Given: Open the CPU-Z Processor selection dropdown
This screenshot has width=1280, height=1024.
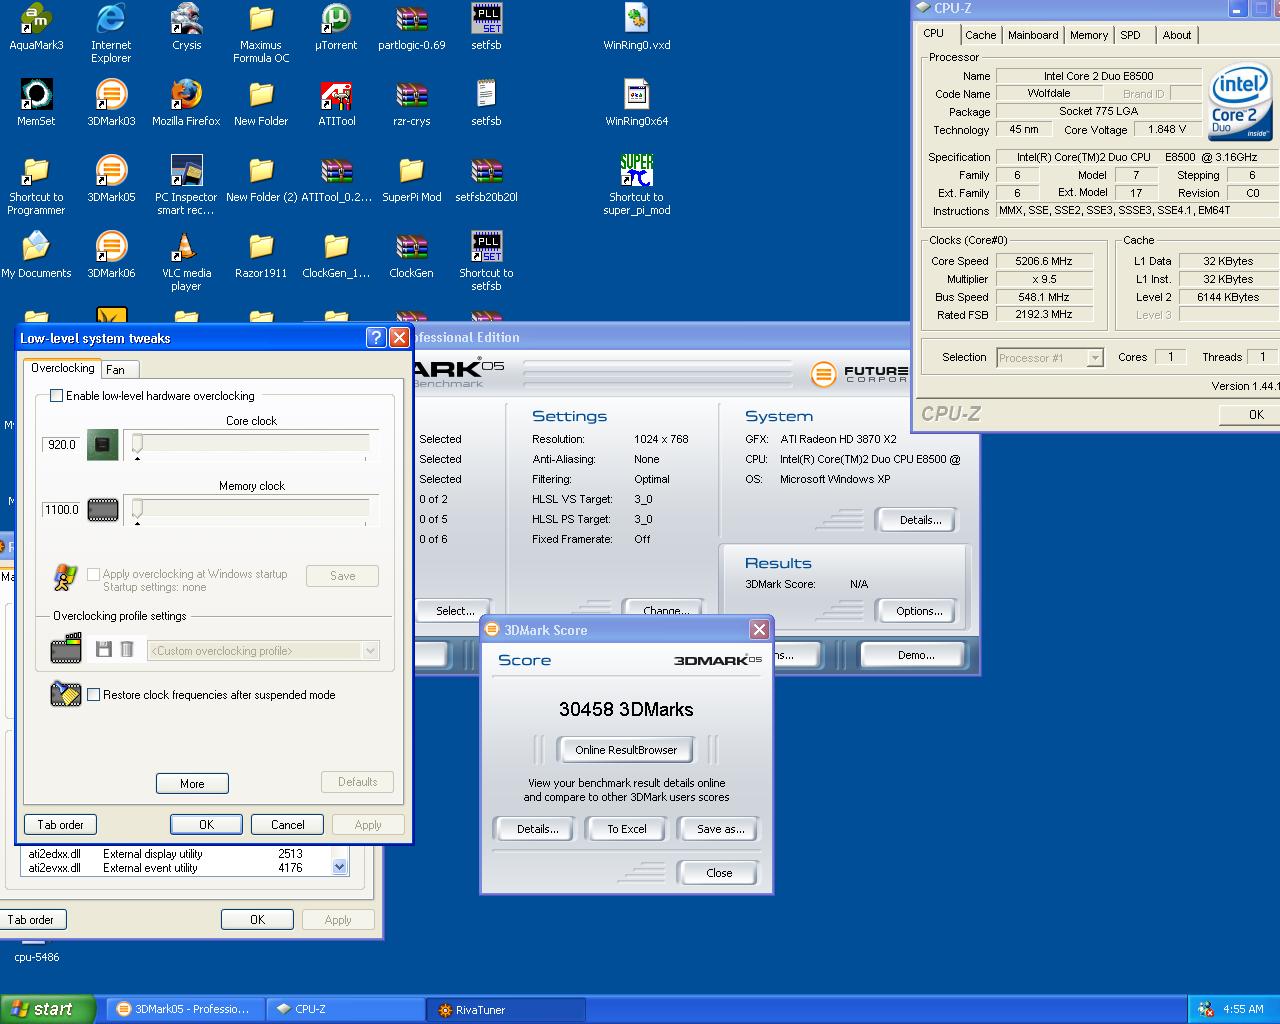Looking at the screenshot, I should 1095,358.
